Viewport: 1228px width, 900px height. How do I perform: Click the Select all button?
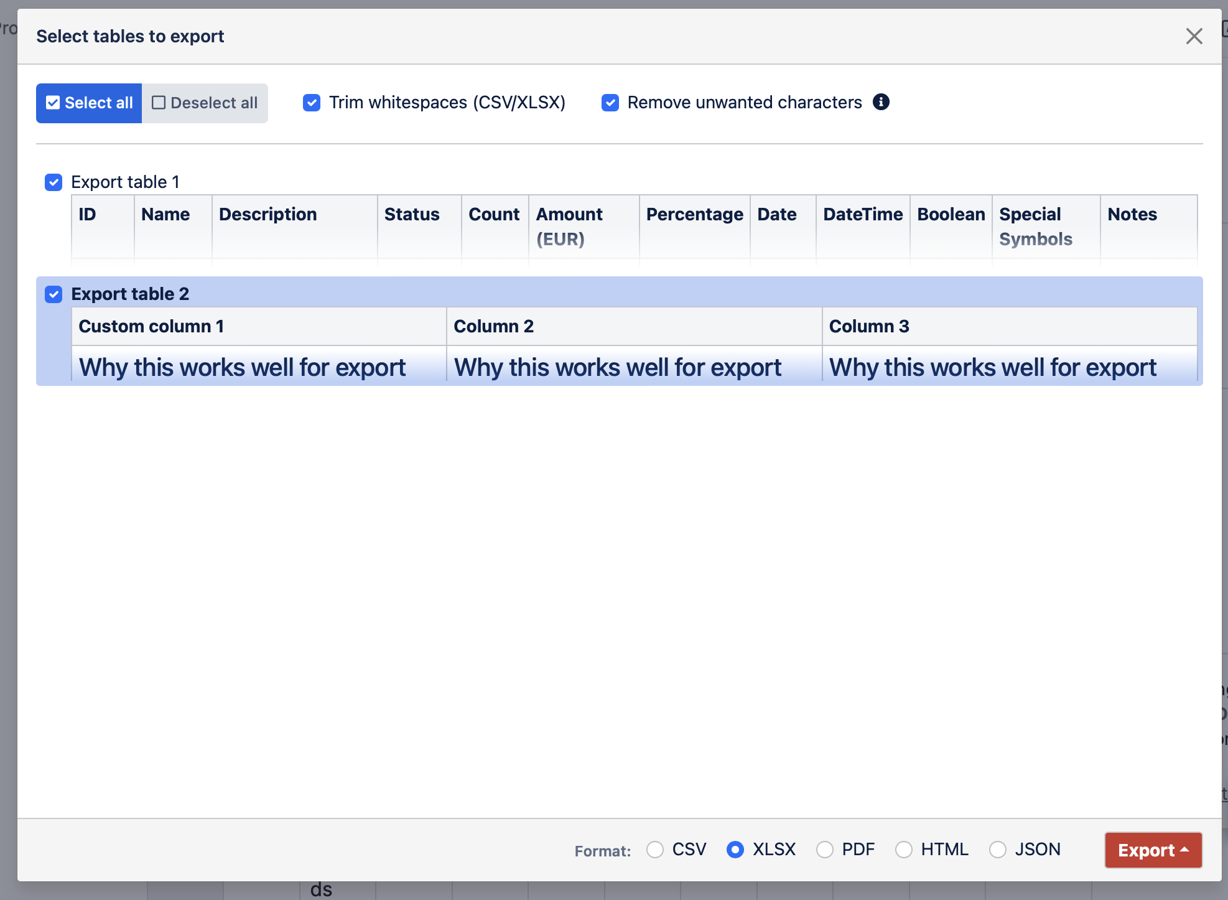[x=89, y=103]
